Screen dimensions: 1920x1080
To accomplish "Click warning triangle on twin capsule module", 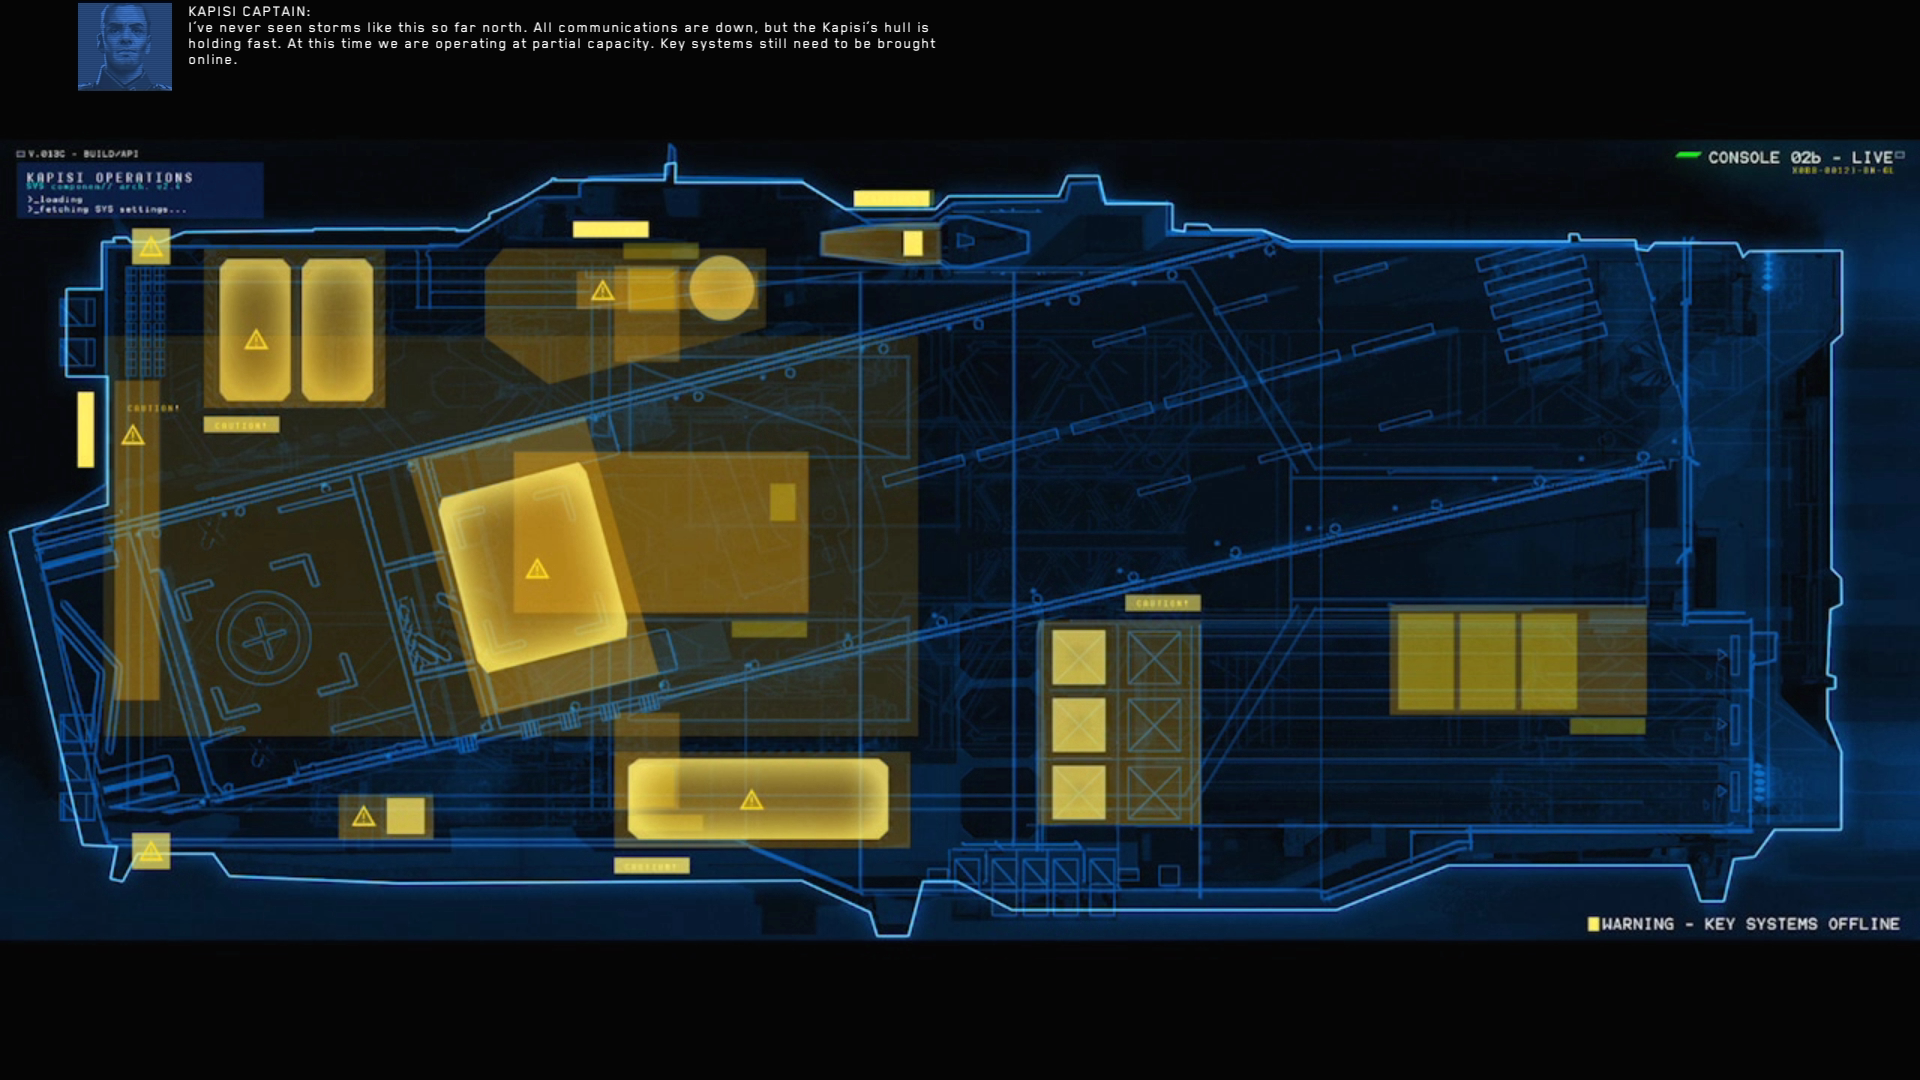I will (x=256, y=340).
